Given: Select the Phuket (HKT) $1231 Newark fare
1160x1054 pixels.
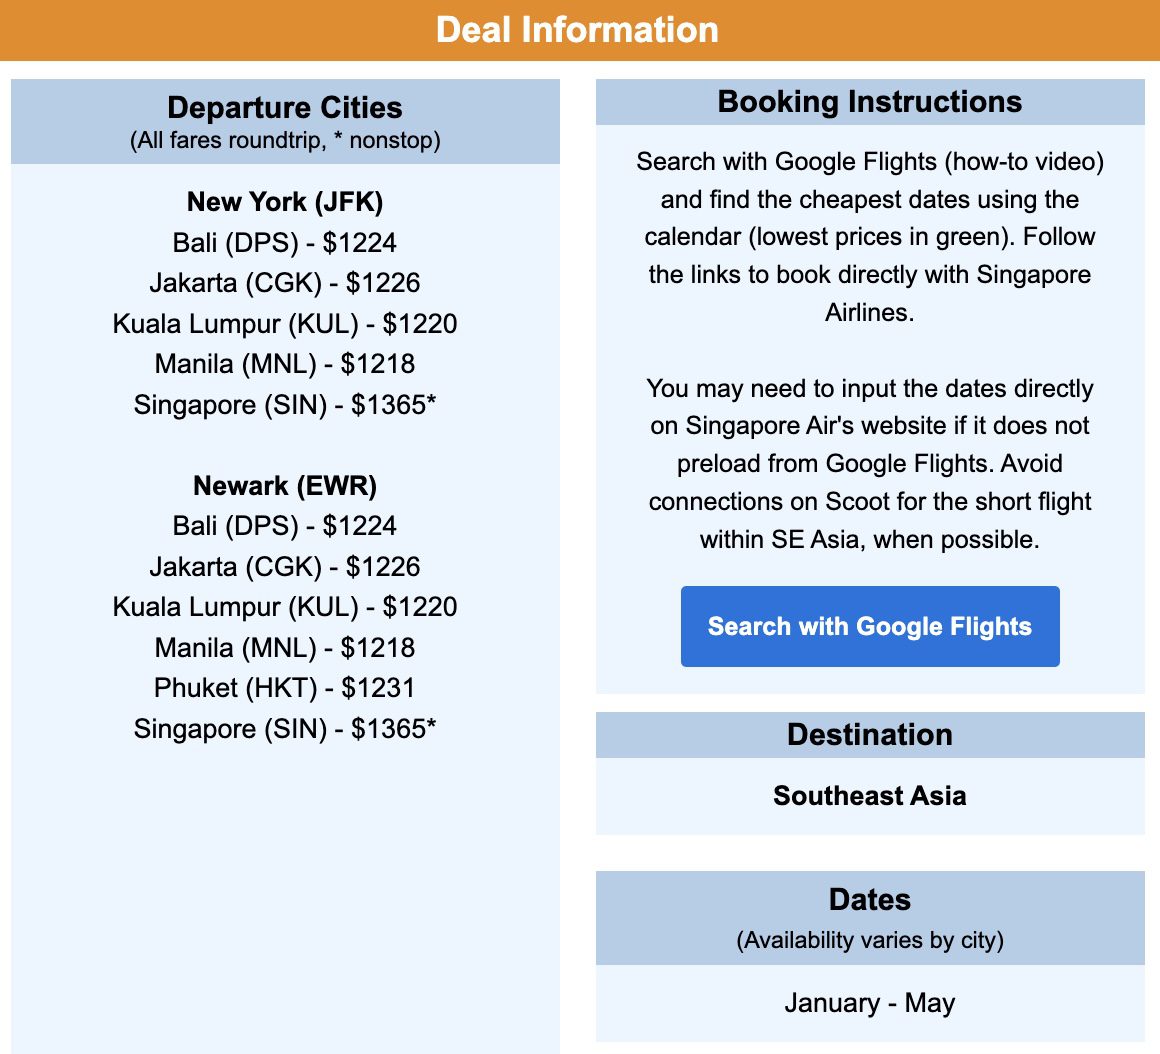Looking at the screenshot, I should tap(284, 688).
